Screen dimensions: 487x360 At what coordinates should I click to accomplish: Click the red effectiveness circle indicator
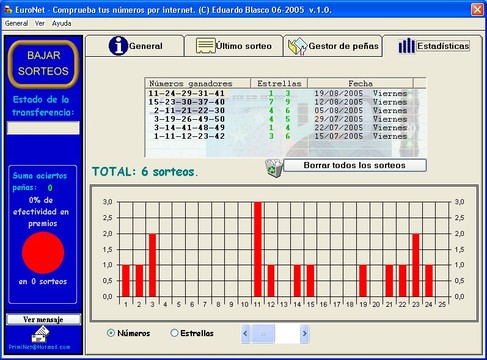pyautogui.click(x=43, y=253)
